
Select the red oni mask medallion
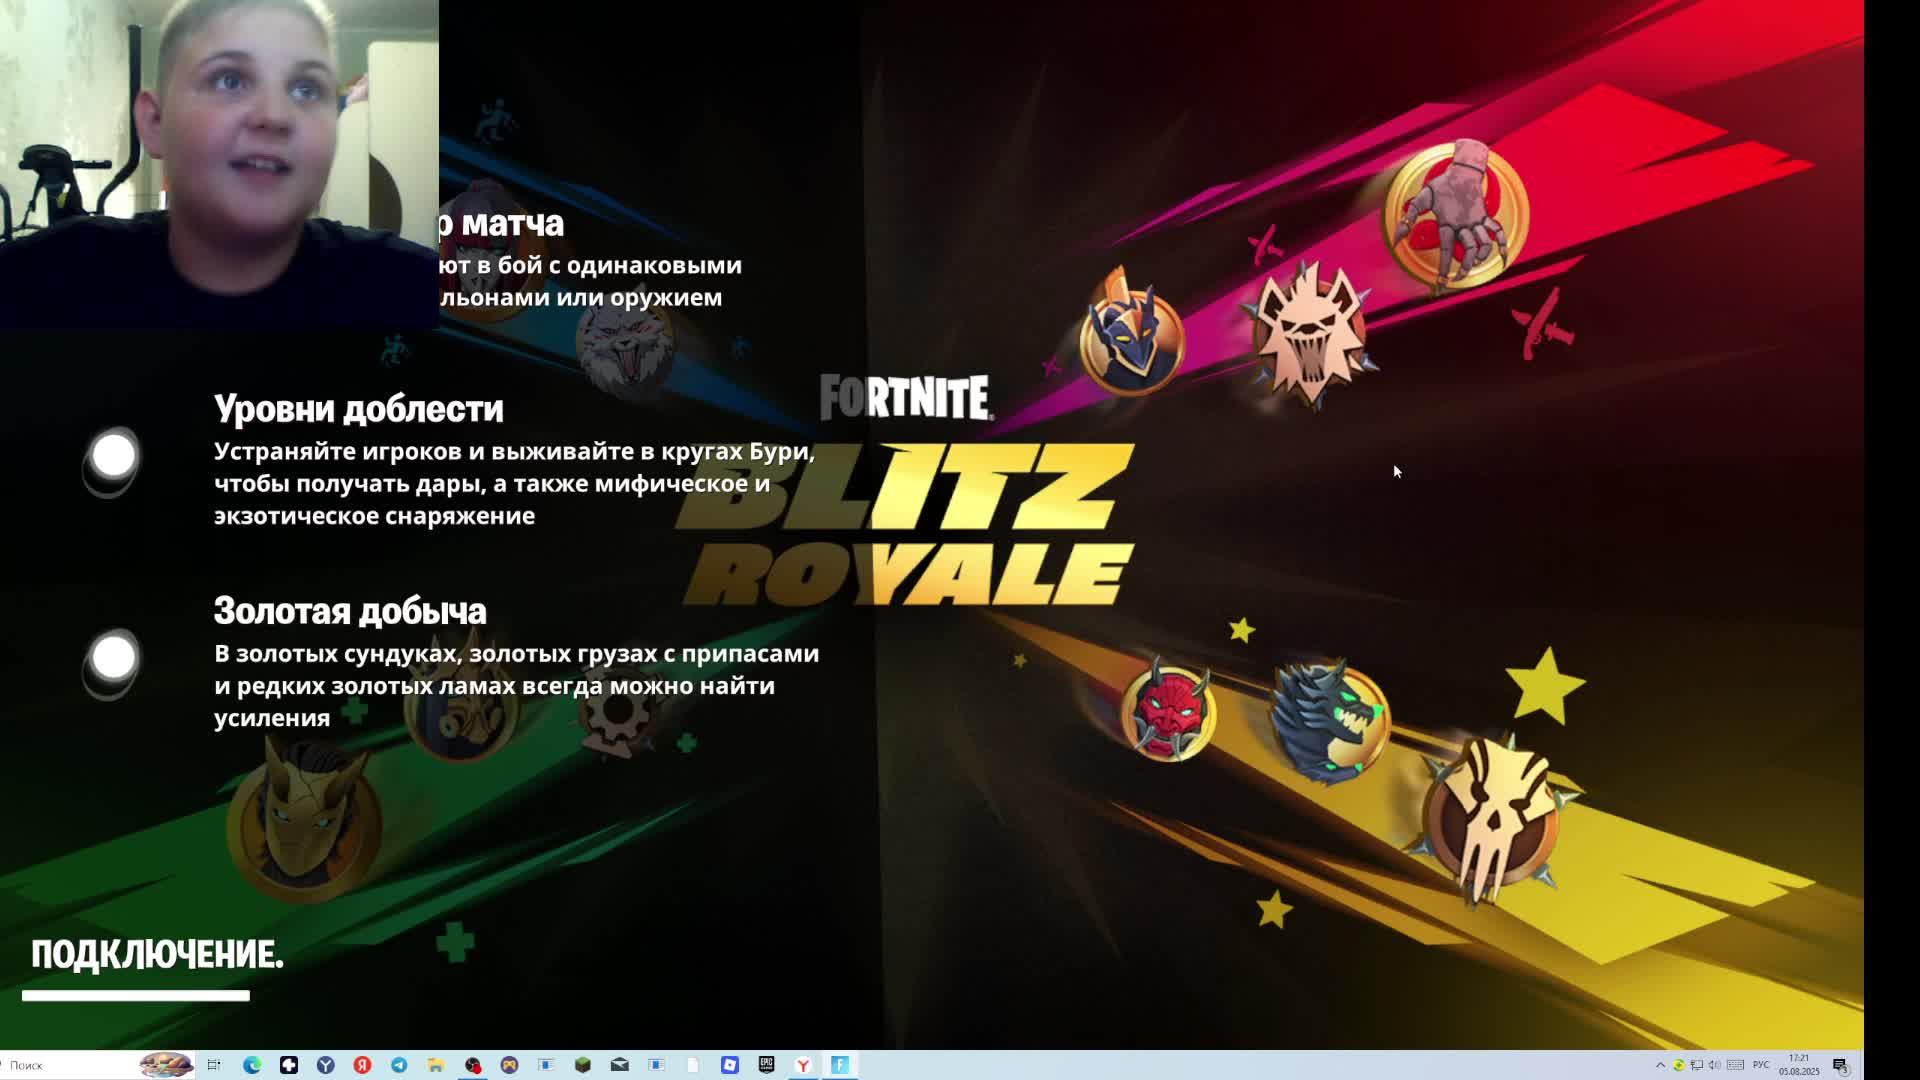1167,712
